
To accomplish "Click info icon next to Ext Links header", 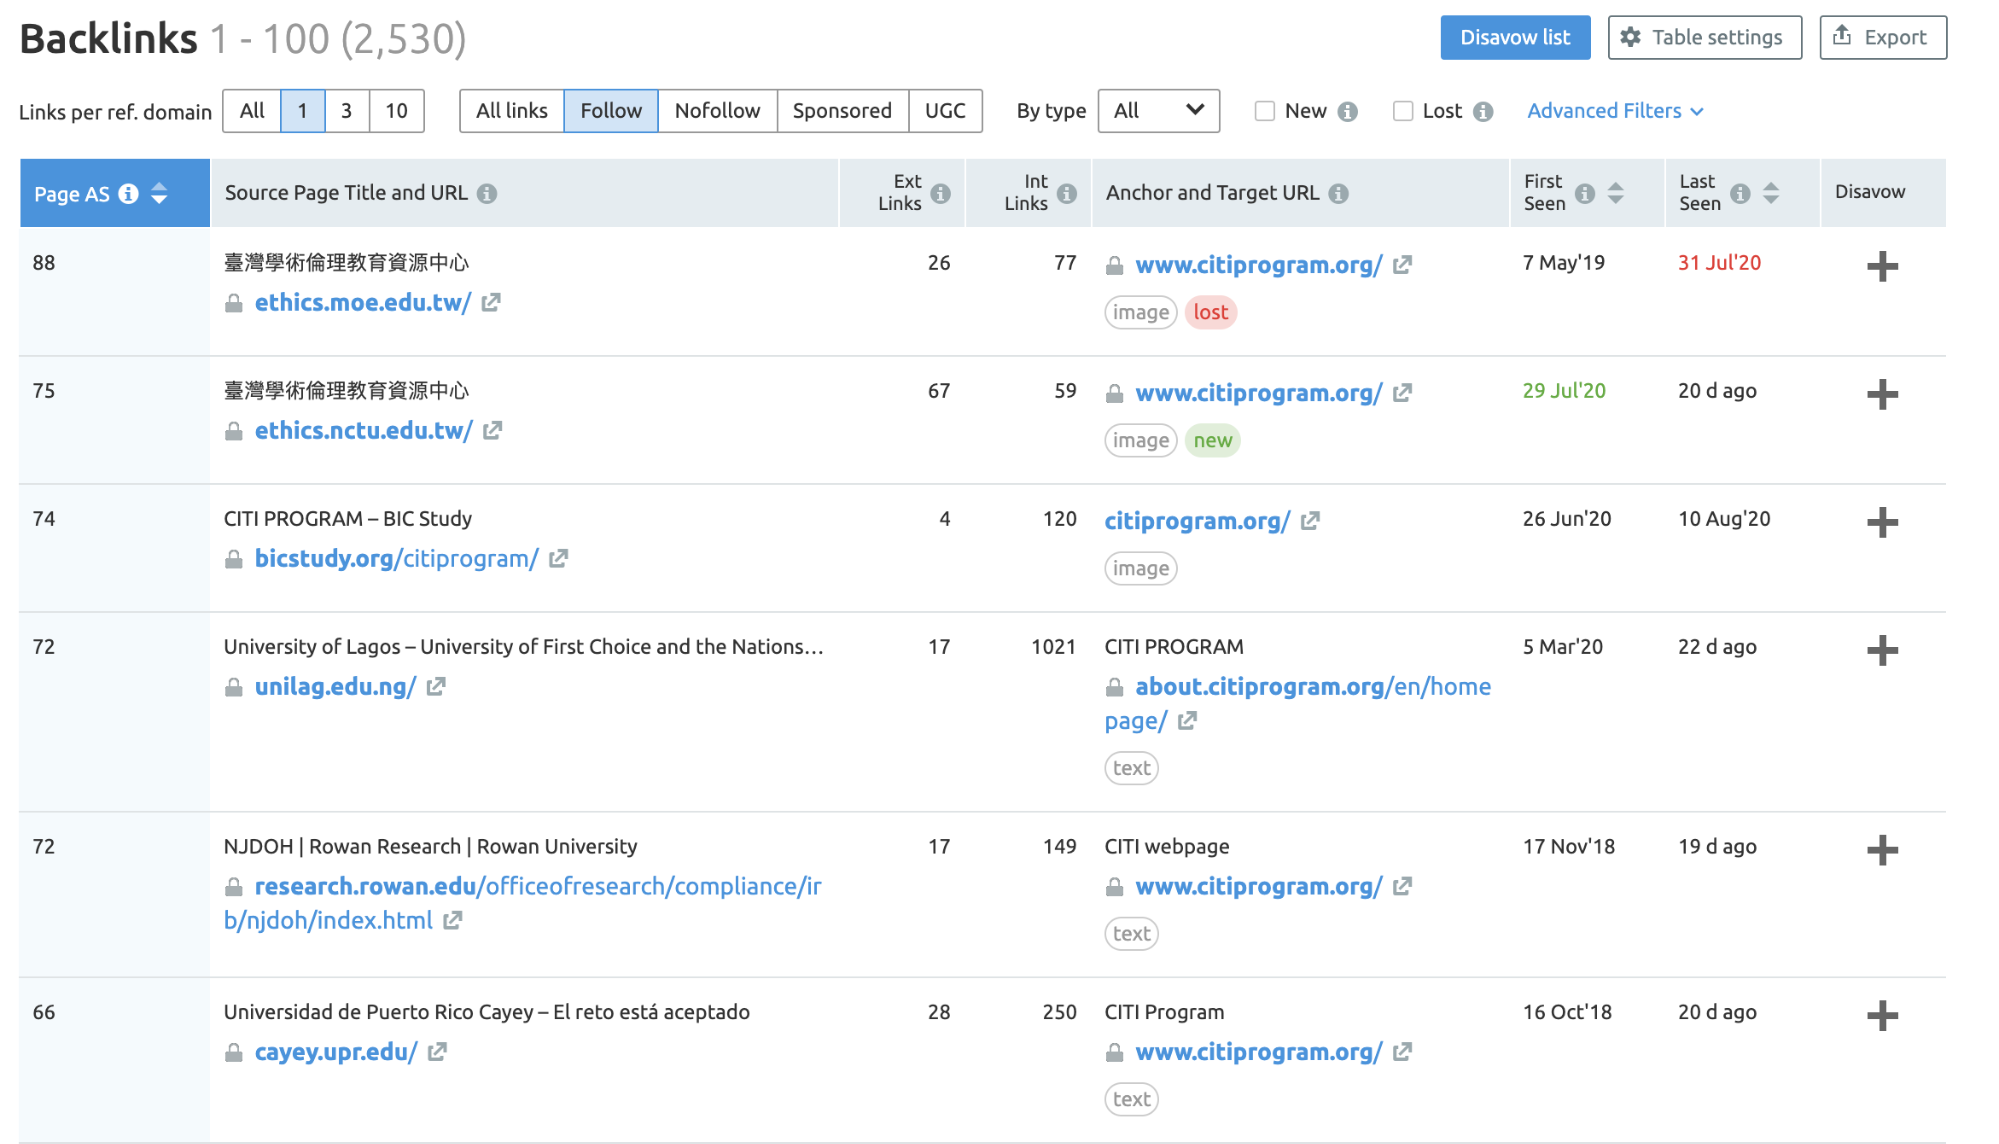I will click(941, 192).
